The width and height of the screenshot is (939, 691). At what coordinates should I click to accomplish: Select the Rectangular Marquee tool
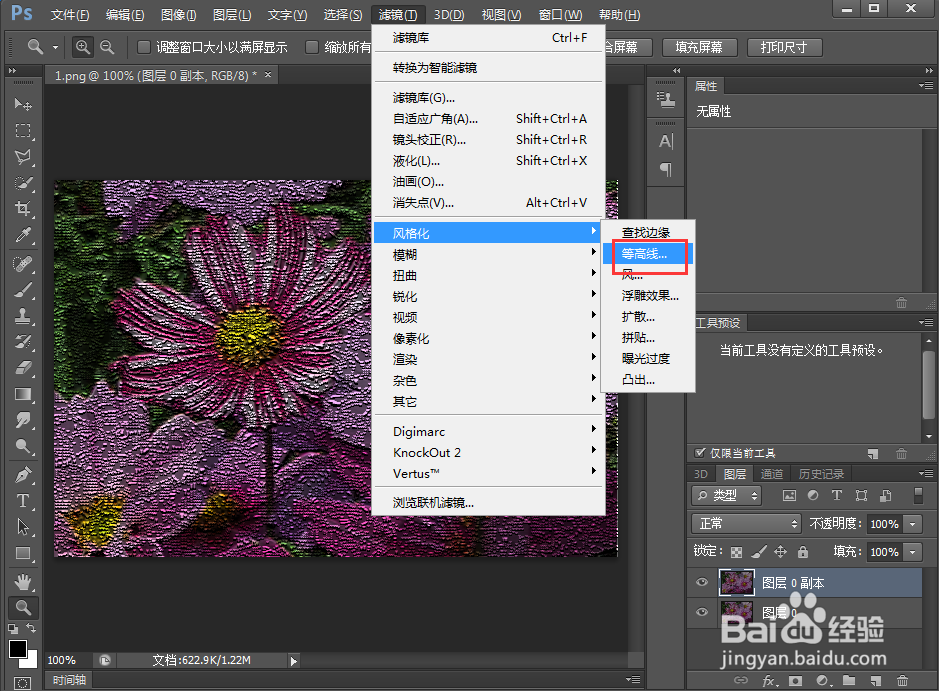click(x=23, y=131)
